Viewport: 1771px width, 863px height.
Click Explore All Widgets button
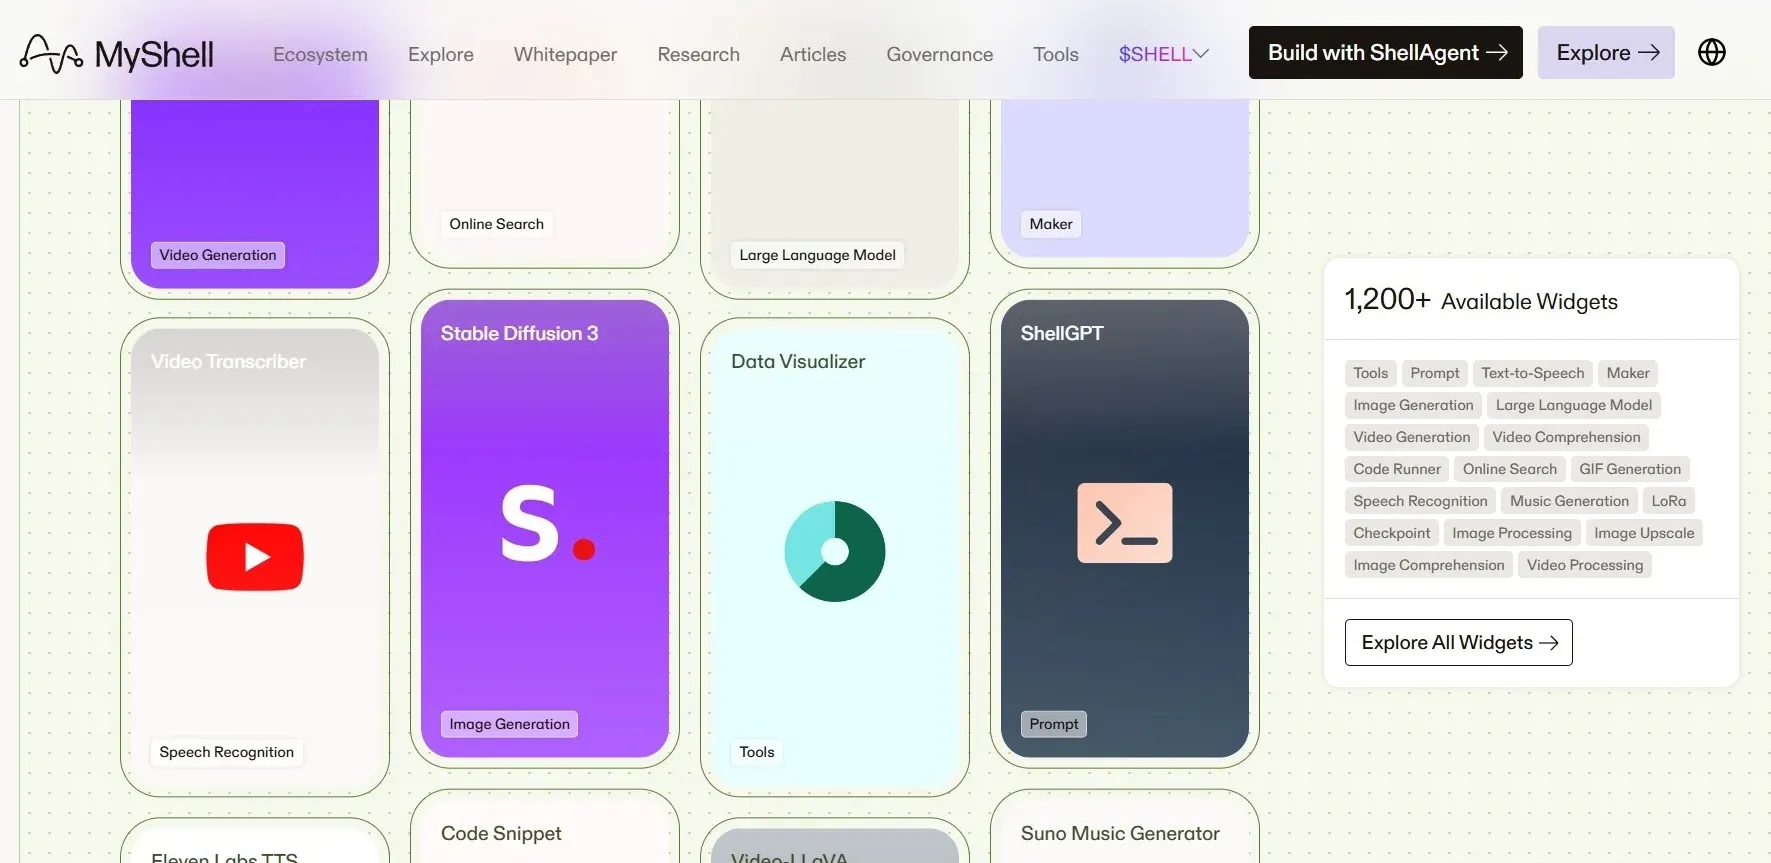[1459, 642]
